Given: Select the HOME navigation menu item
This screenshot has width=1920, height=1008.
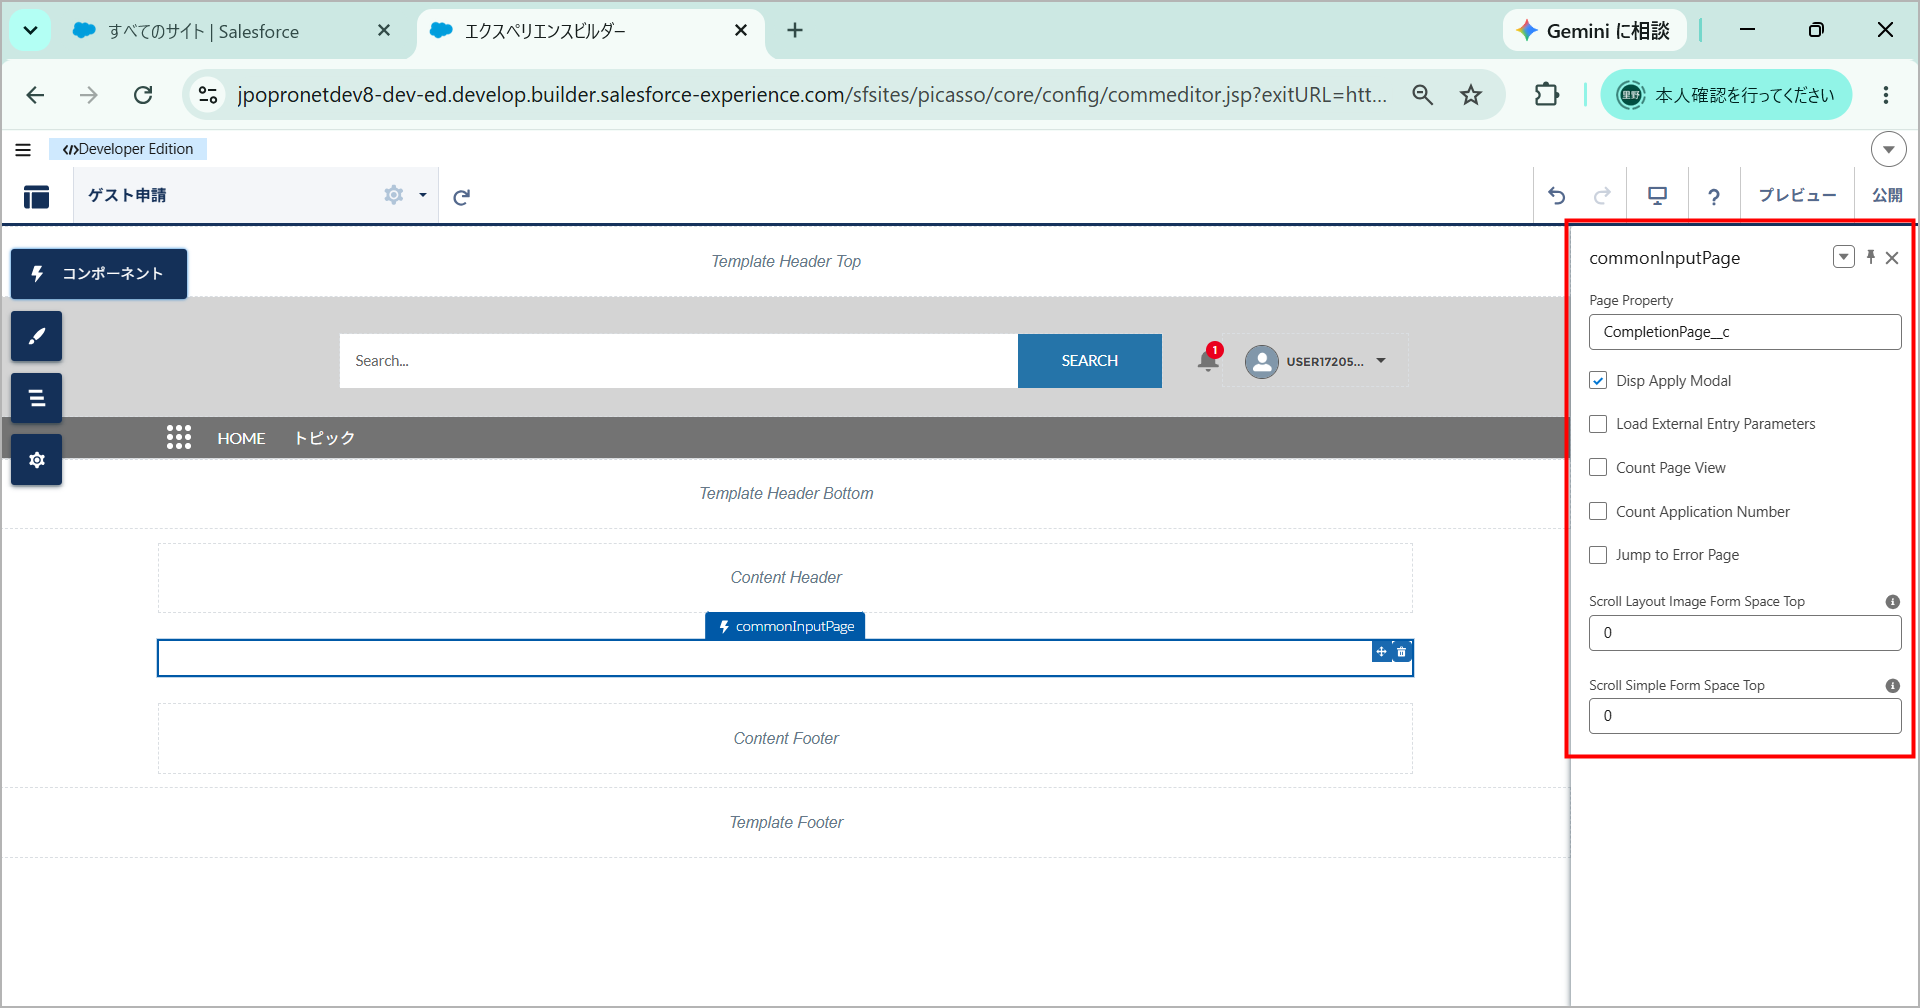Looking at the screenshot, I should pos(241,438).
